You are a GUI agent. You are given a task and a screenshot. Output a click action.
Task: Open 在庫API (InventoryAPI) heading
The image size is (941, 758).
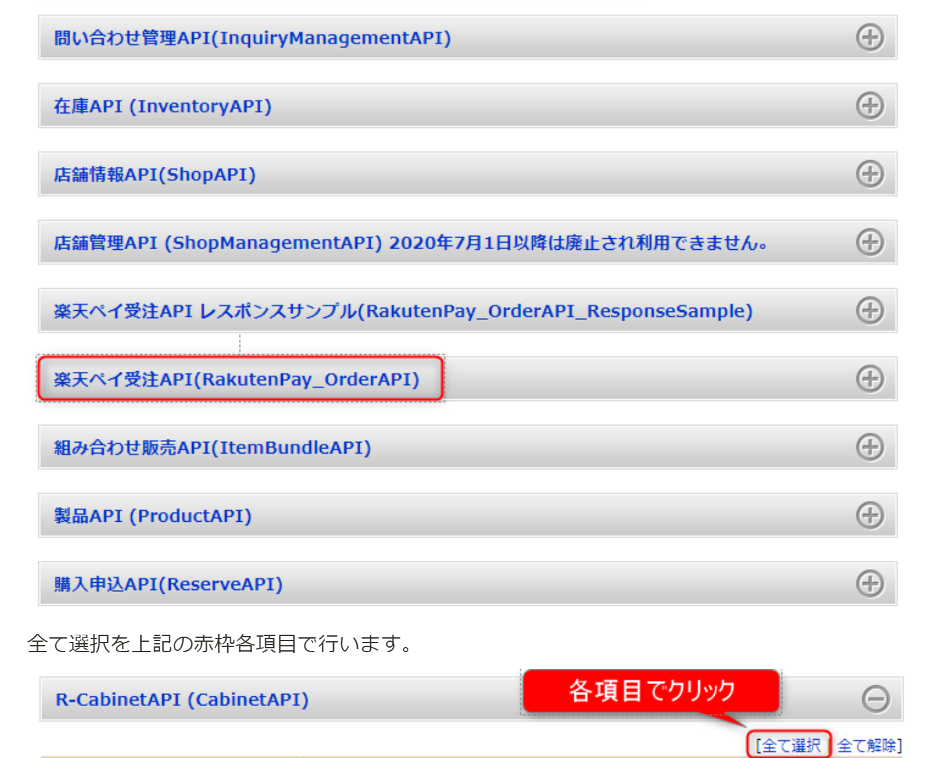click(x=163, y=106)
